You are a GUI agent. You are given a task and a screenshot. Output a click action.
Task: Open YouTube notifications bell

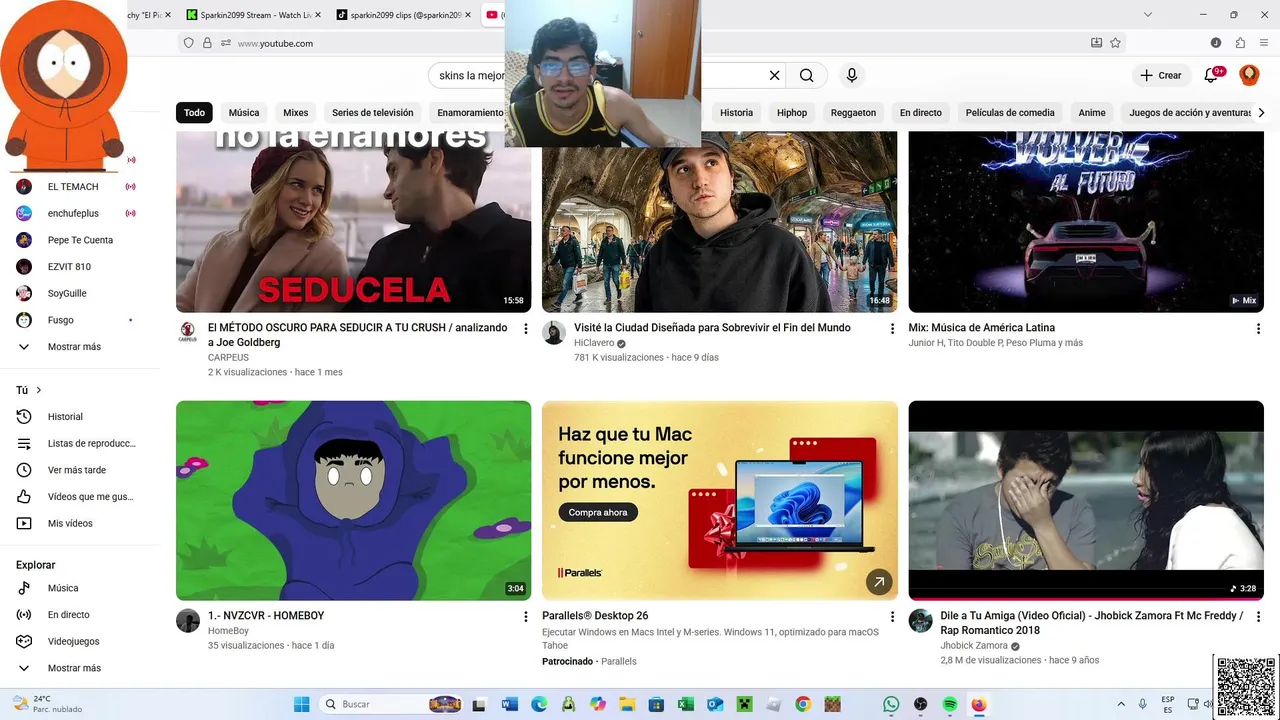coord(1212,75)
